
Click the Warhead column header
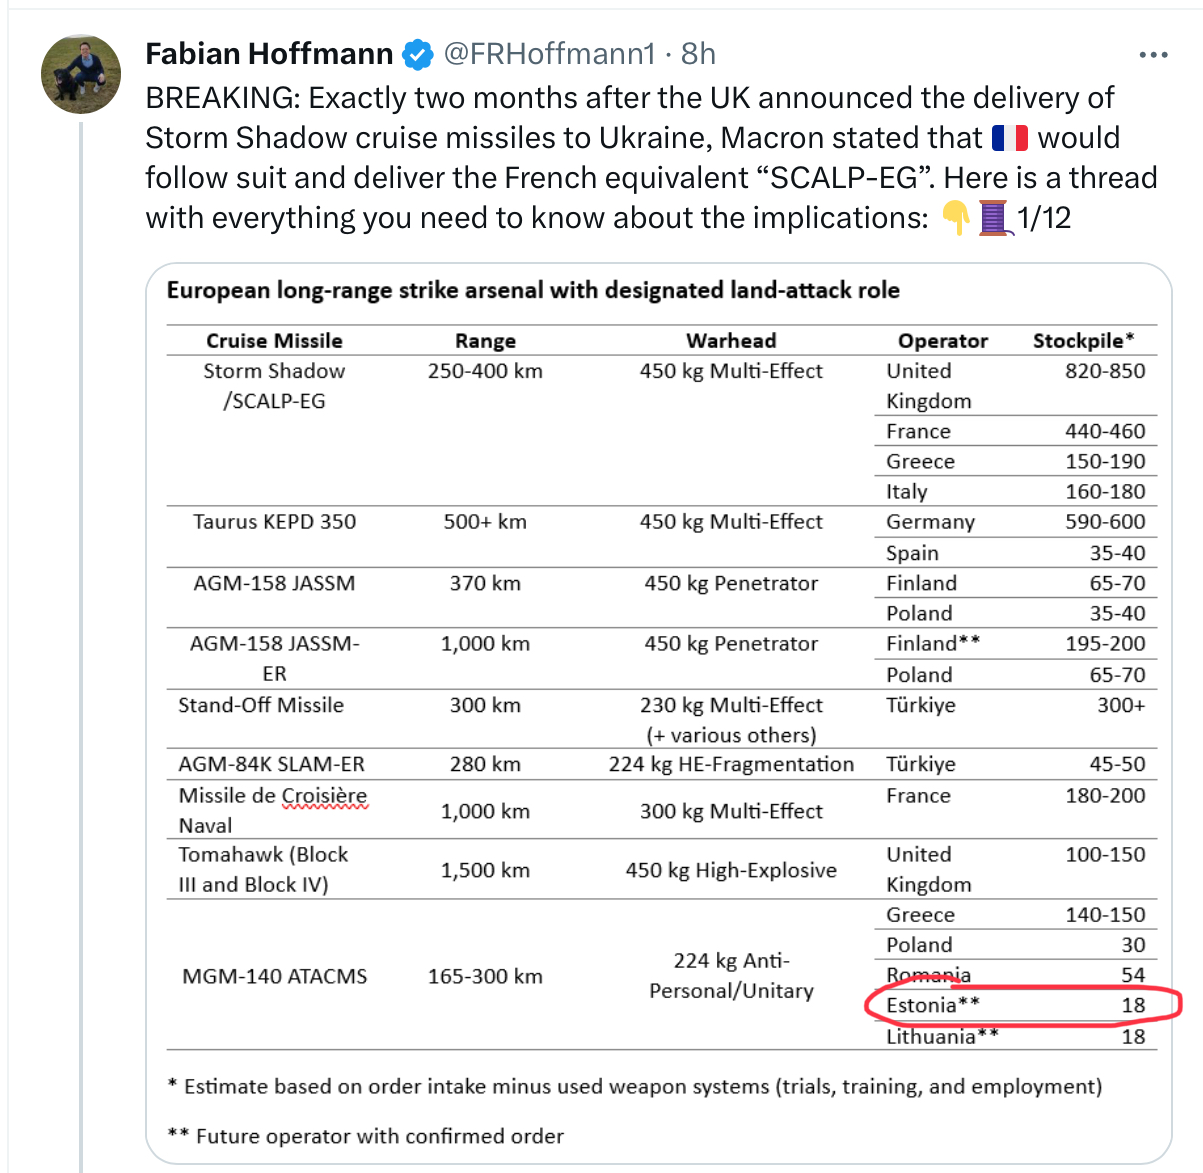point(731,341)
